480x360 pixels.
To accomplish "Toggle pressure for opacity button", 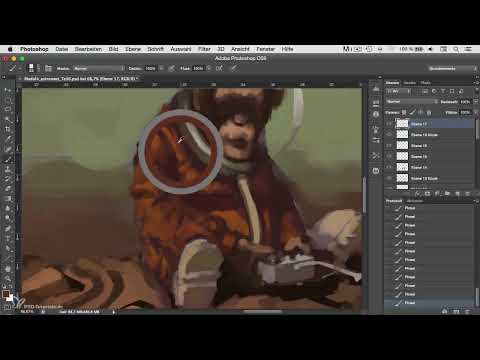I will [x=171, y=68].
